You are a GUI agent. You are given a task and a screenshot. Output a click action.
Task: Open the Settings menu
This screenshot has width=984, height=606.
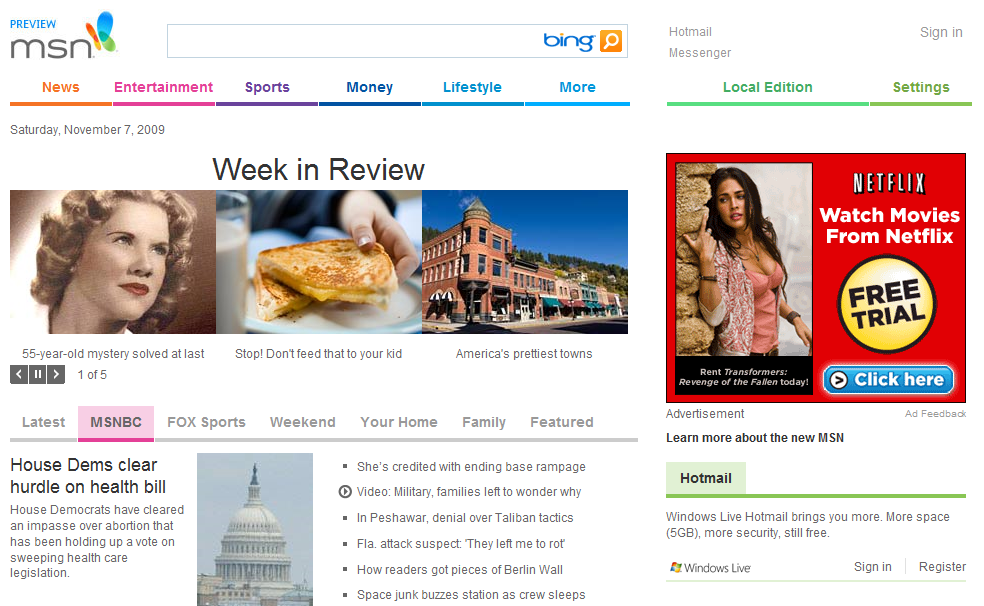click(x=921, y=87)
